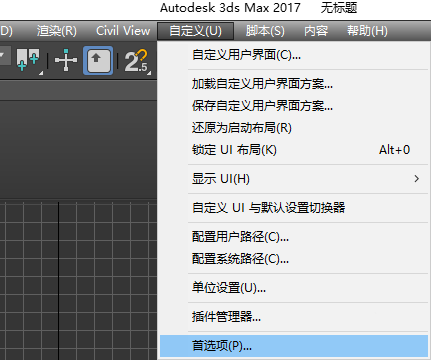Screen dimensions: 431x360
Task: Click the use pivot point center icon
Action: (x=66, y=60)
